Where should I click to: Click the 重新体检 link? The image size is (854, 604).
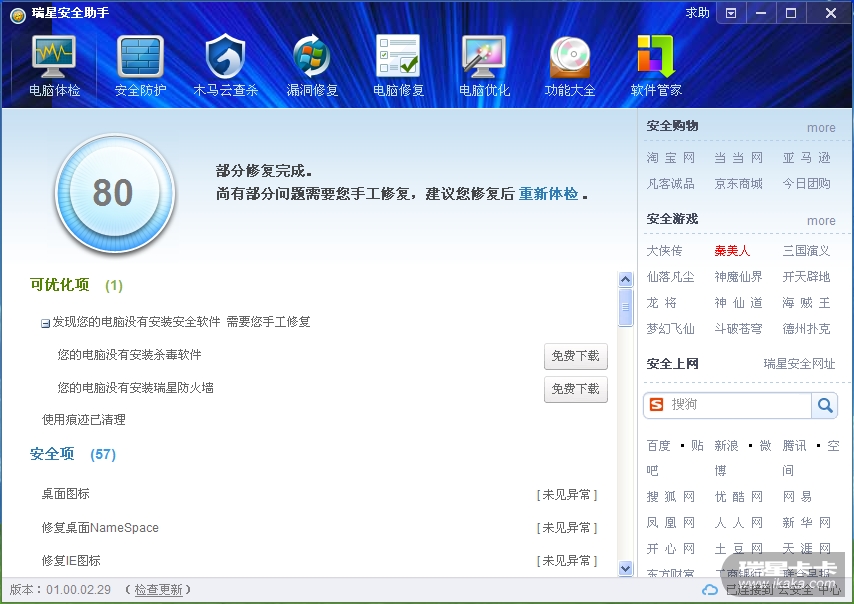pos(548,194)
